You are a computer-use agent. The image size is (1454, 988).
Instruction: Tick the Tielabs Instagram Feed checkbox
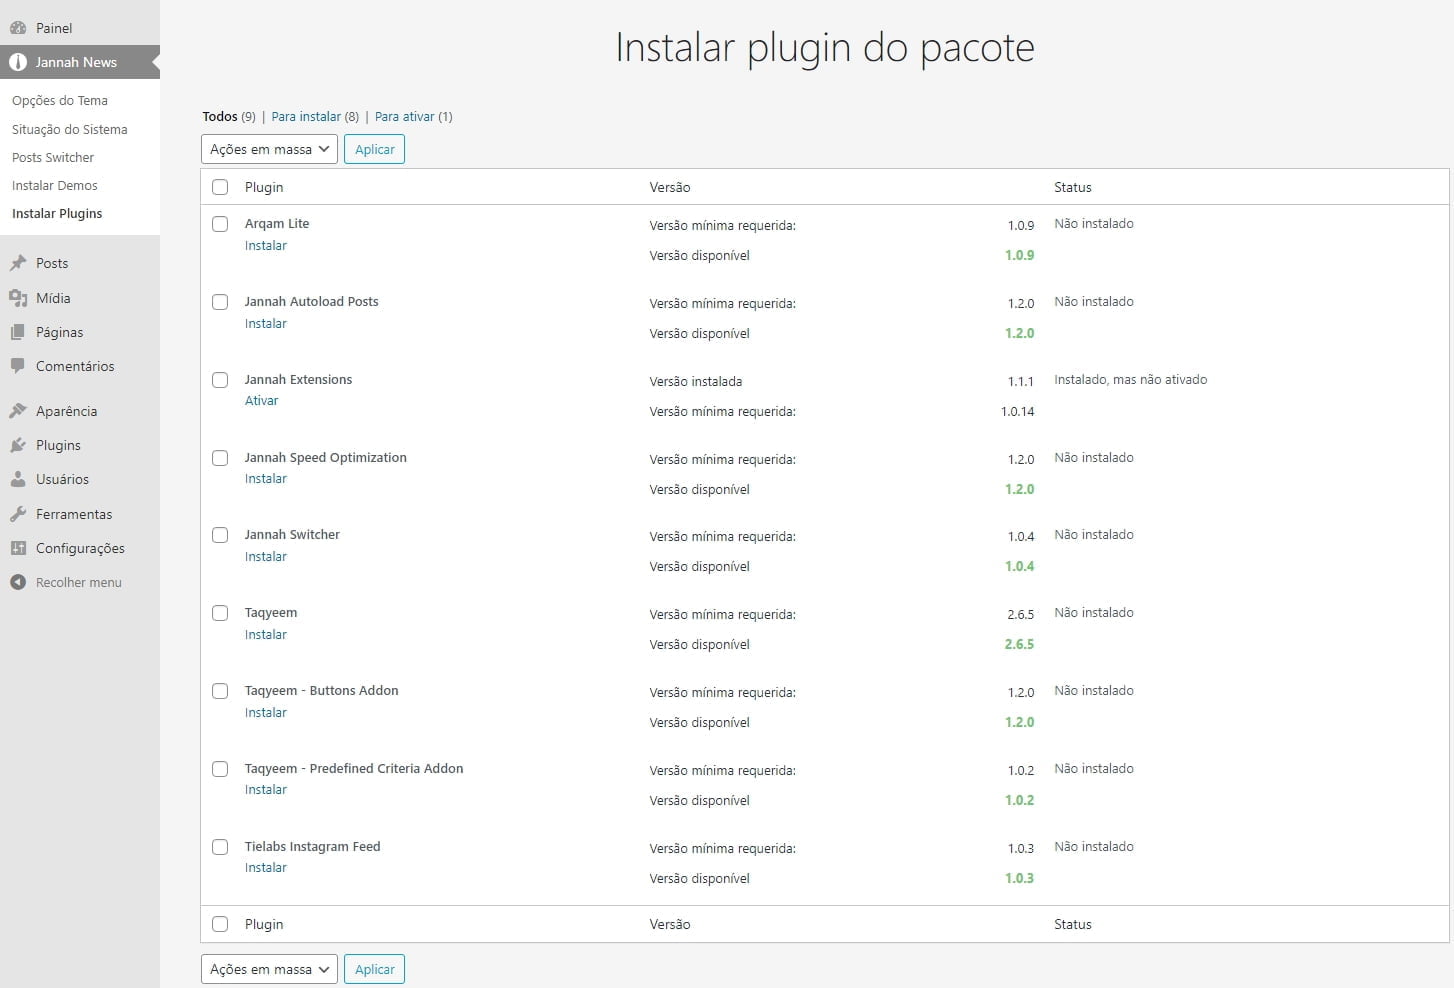coord(220,847)
